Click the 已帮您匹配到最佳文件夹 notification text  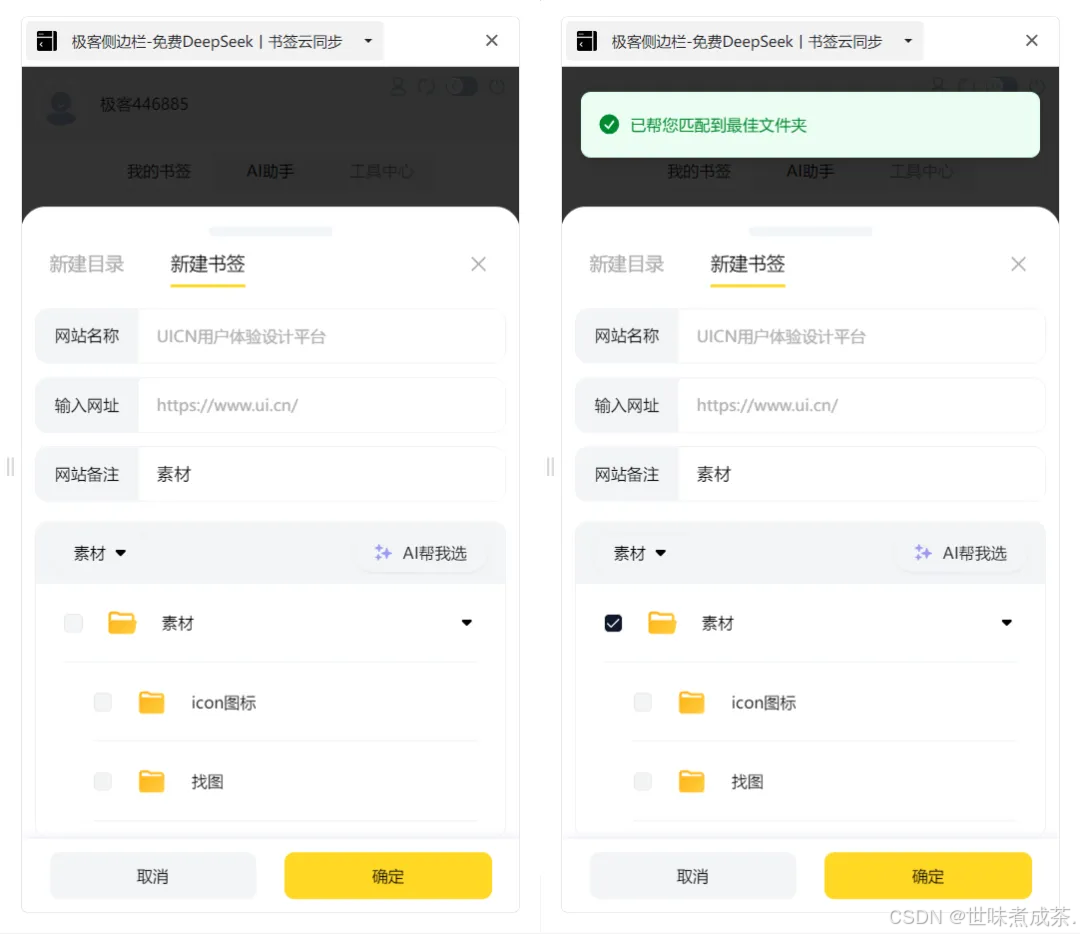(x=718, y=125)
